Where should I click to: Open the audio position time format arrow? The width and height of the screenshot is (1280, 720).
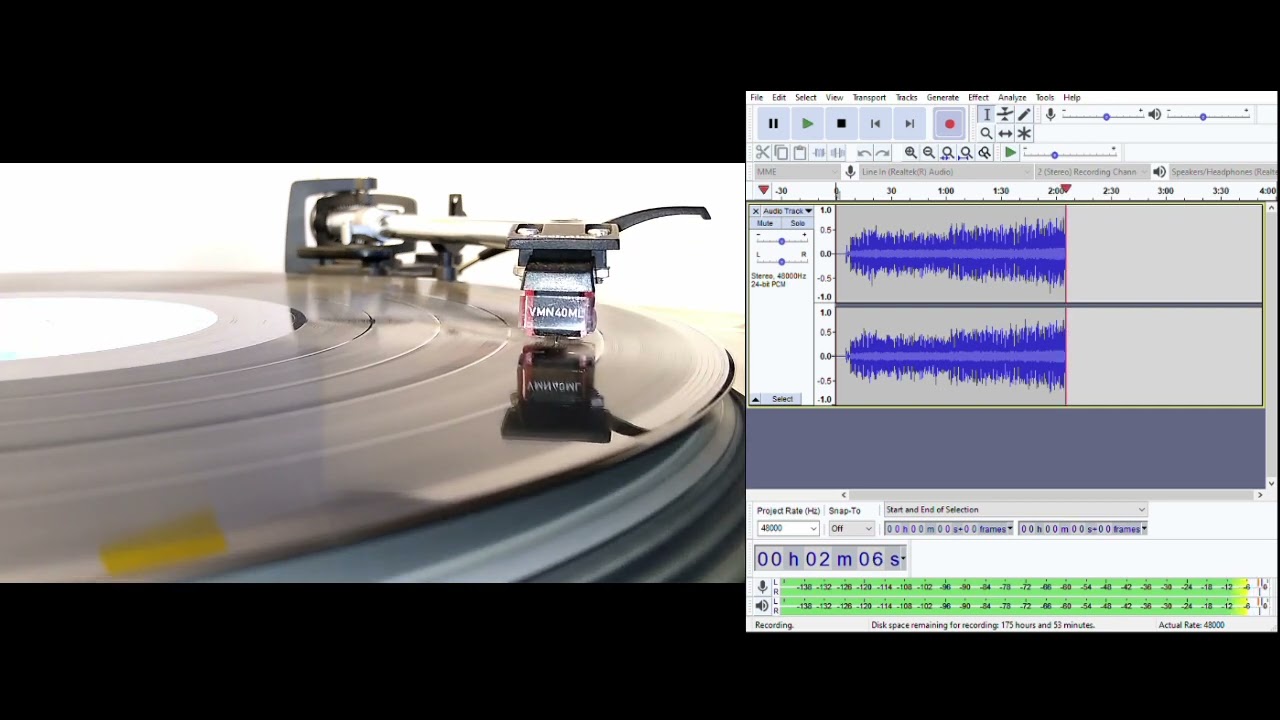coord(902,559)
